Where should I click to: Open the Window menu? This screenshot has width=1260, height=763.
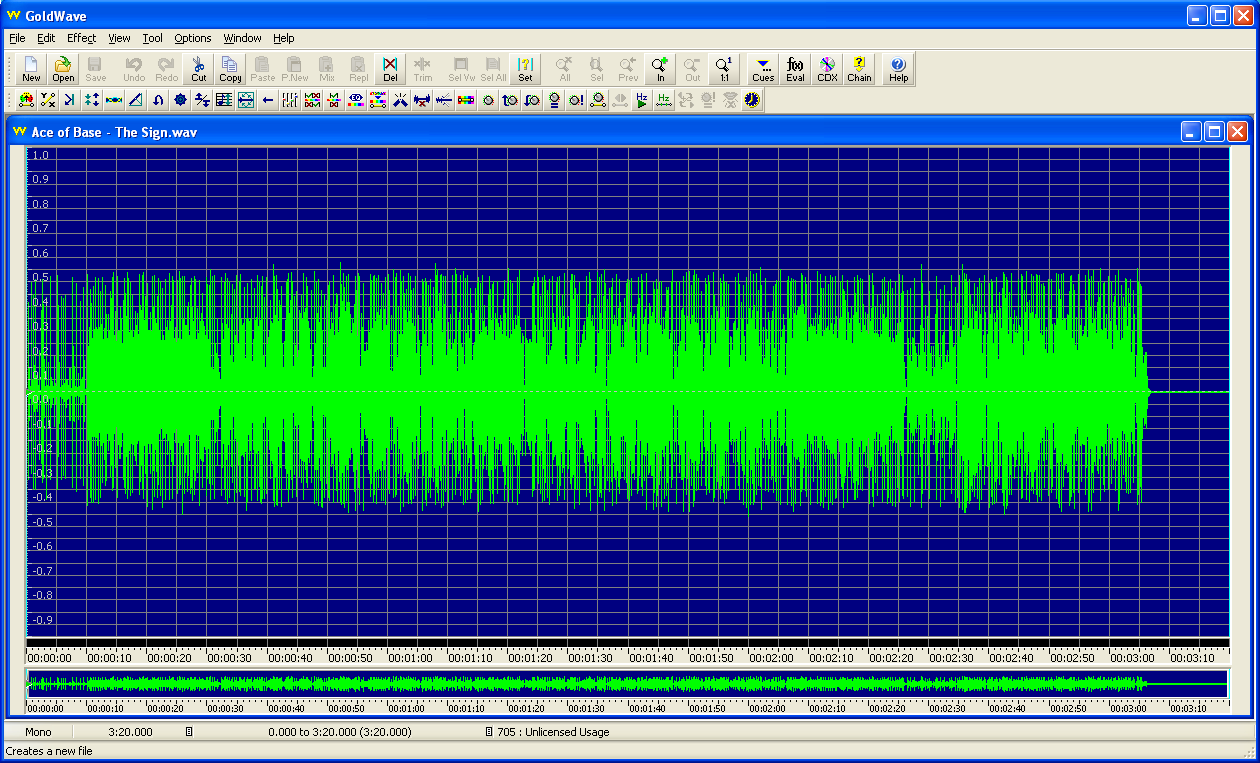[x=242, y=38]
